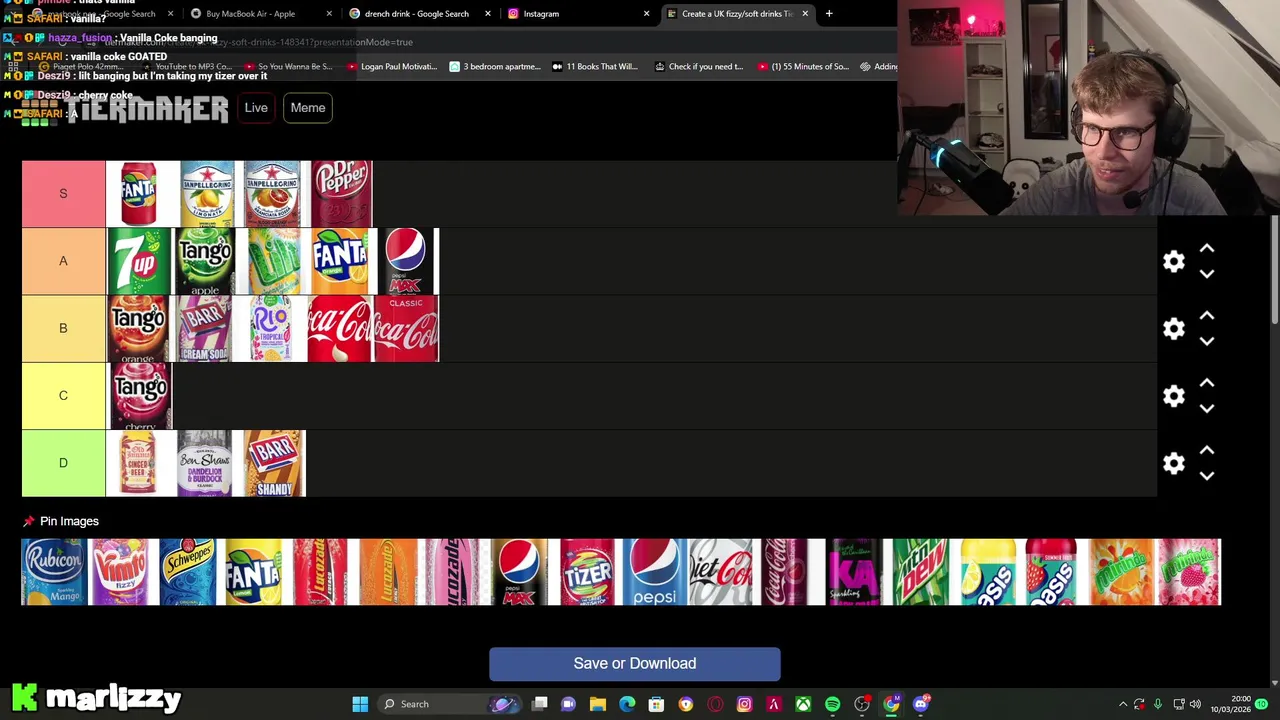Click the Save or Download button
Viewport: 1280px width, 720px height.
click(635, 664)
